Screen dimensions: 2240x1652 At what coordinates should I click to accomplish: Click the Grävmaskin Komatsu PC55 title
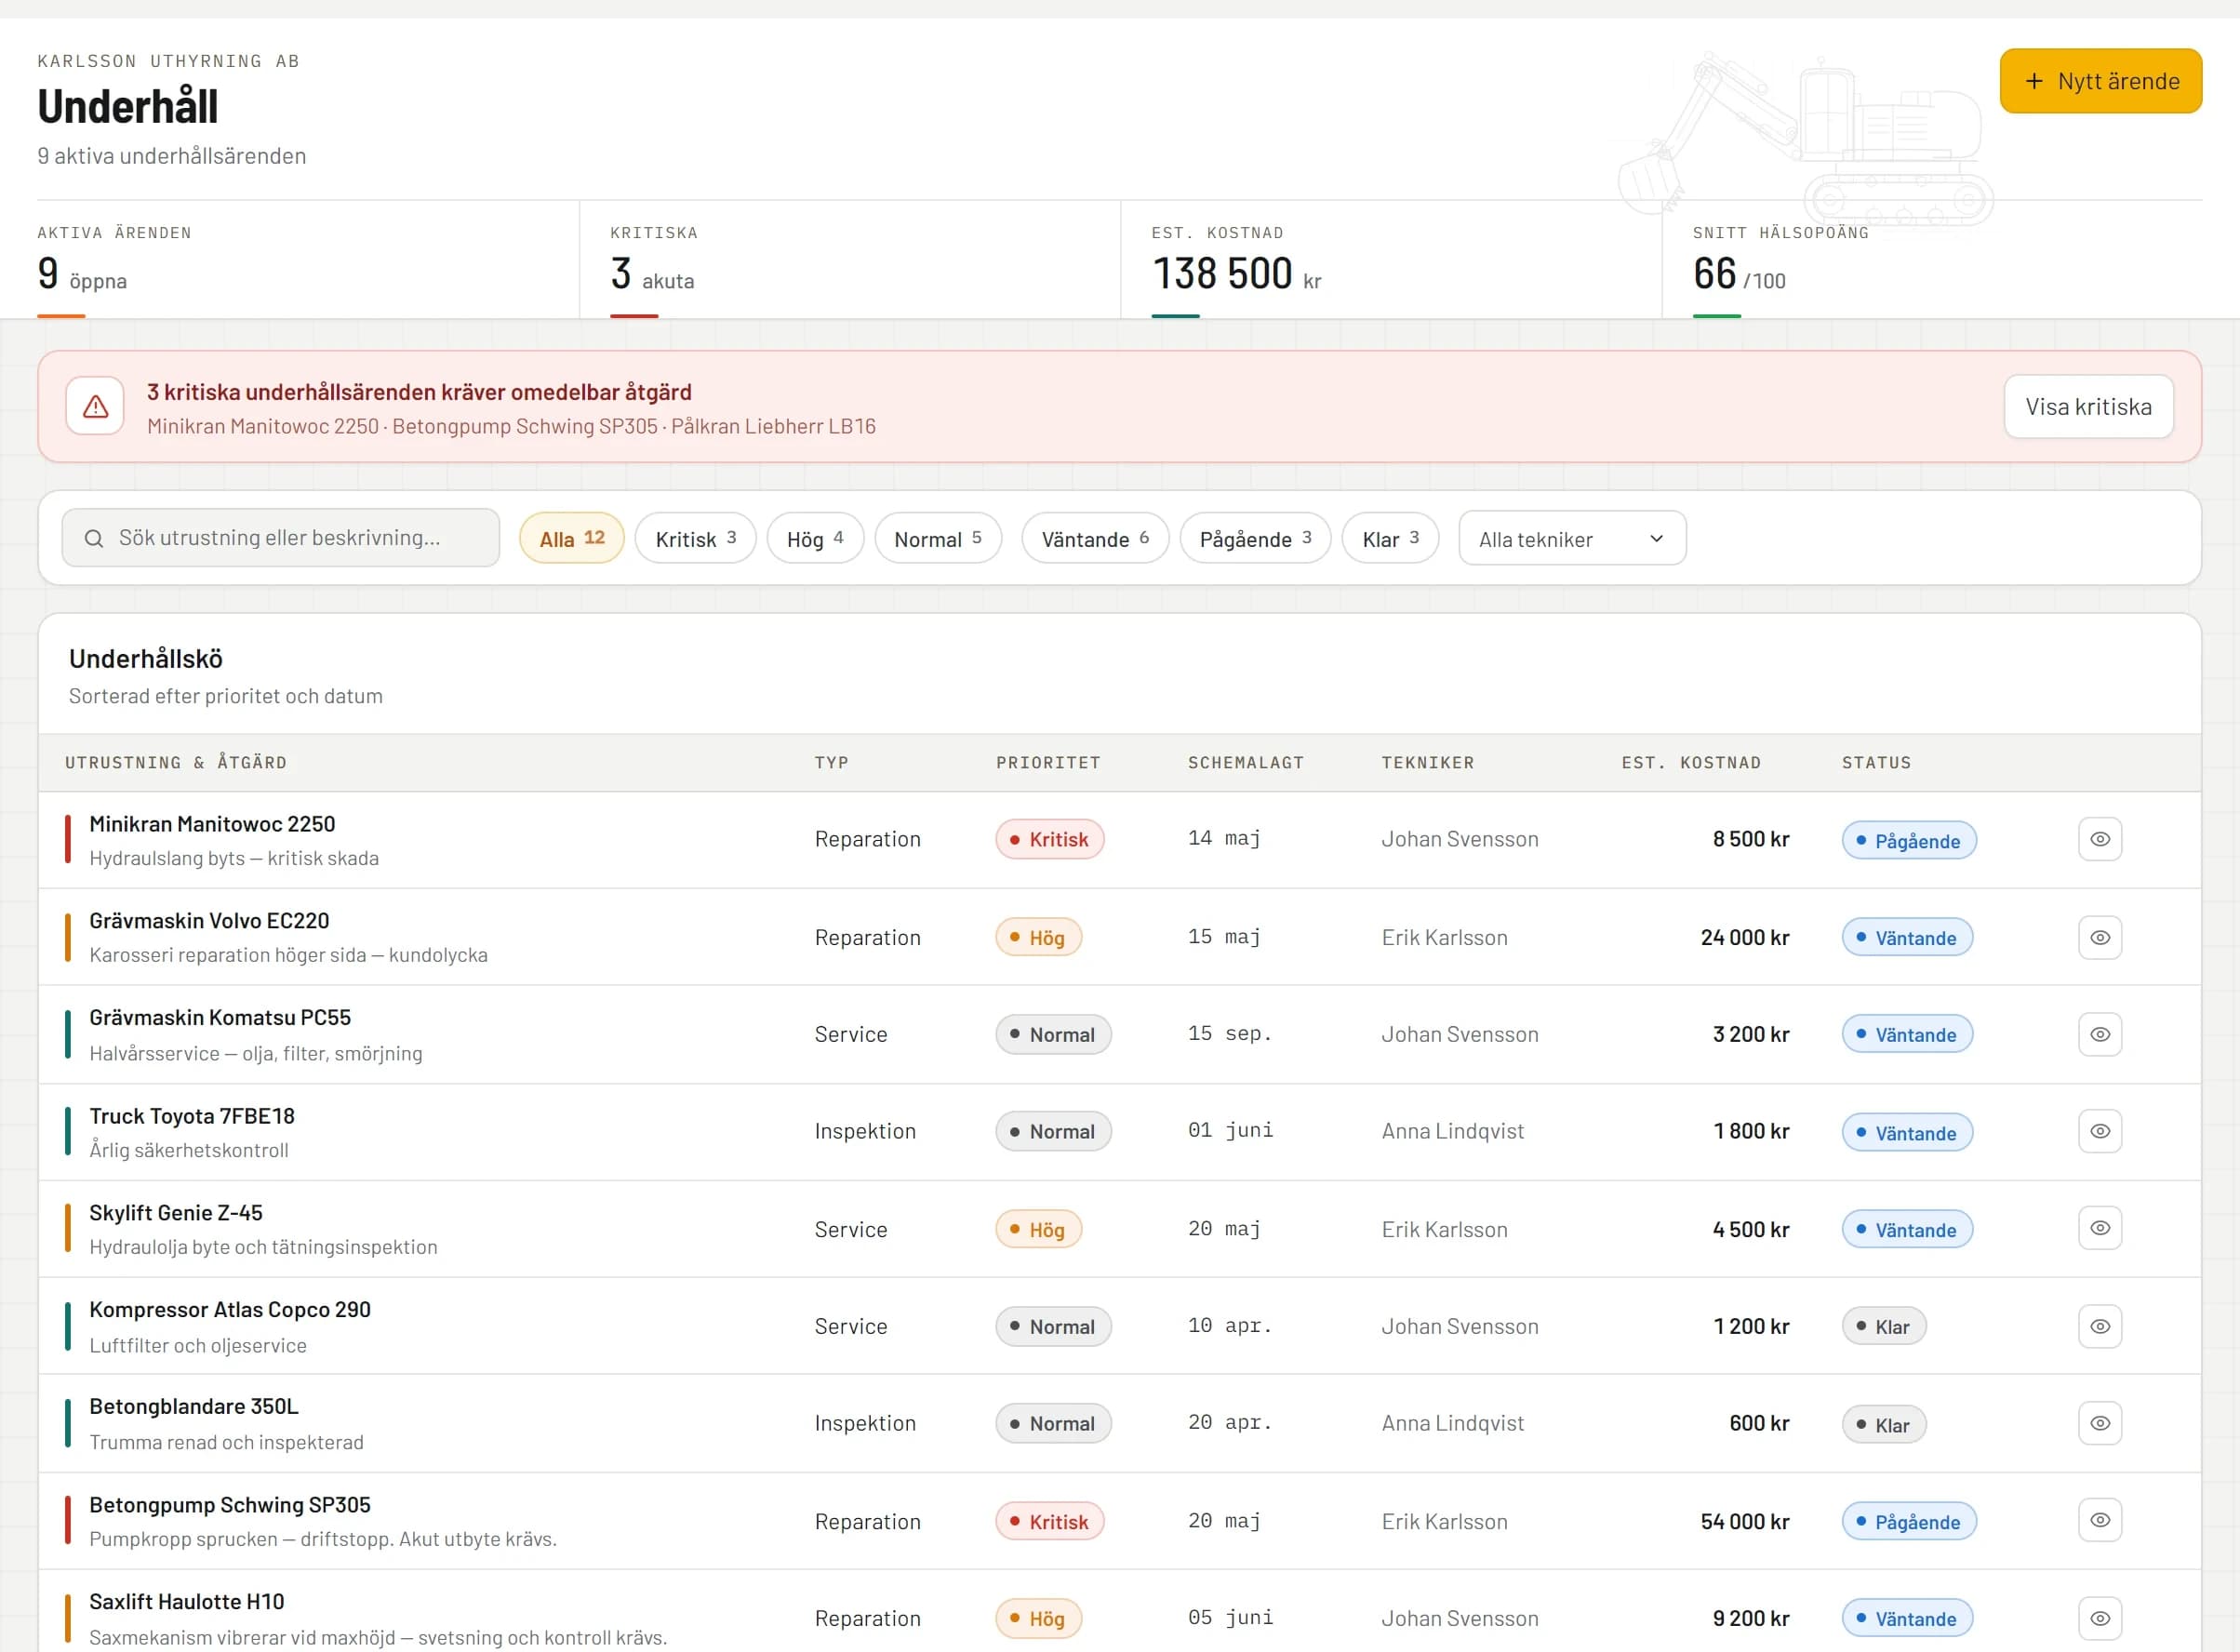(220, 1018)
